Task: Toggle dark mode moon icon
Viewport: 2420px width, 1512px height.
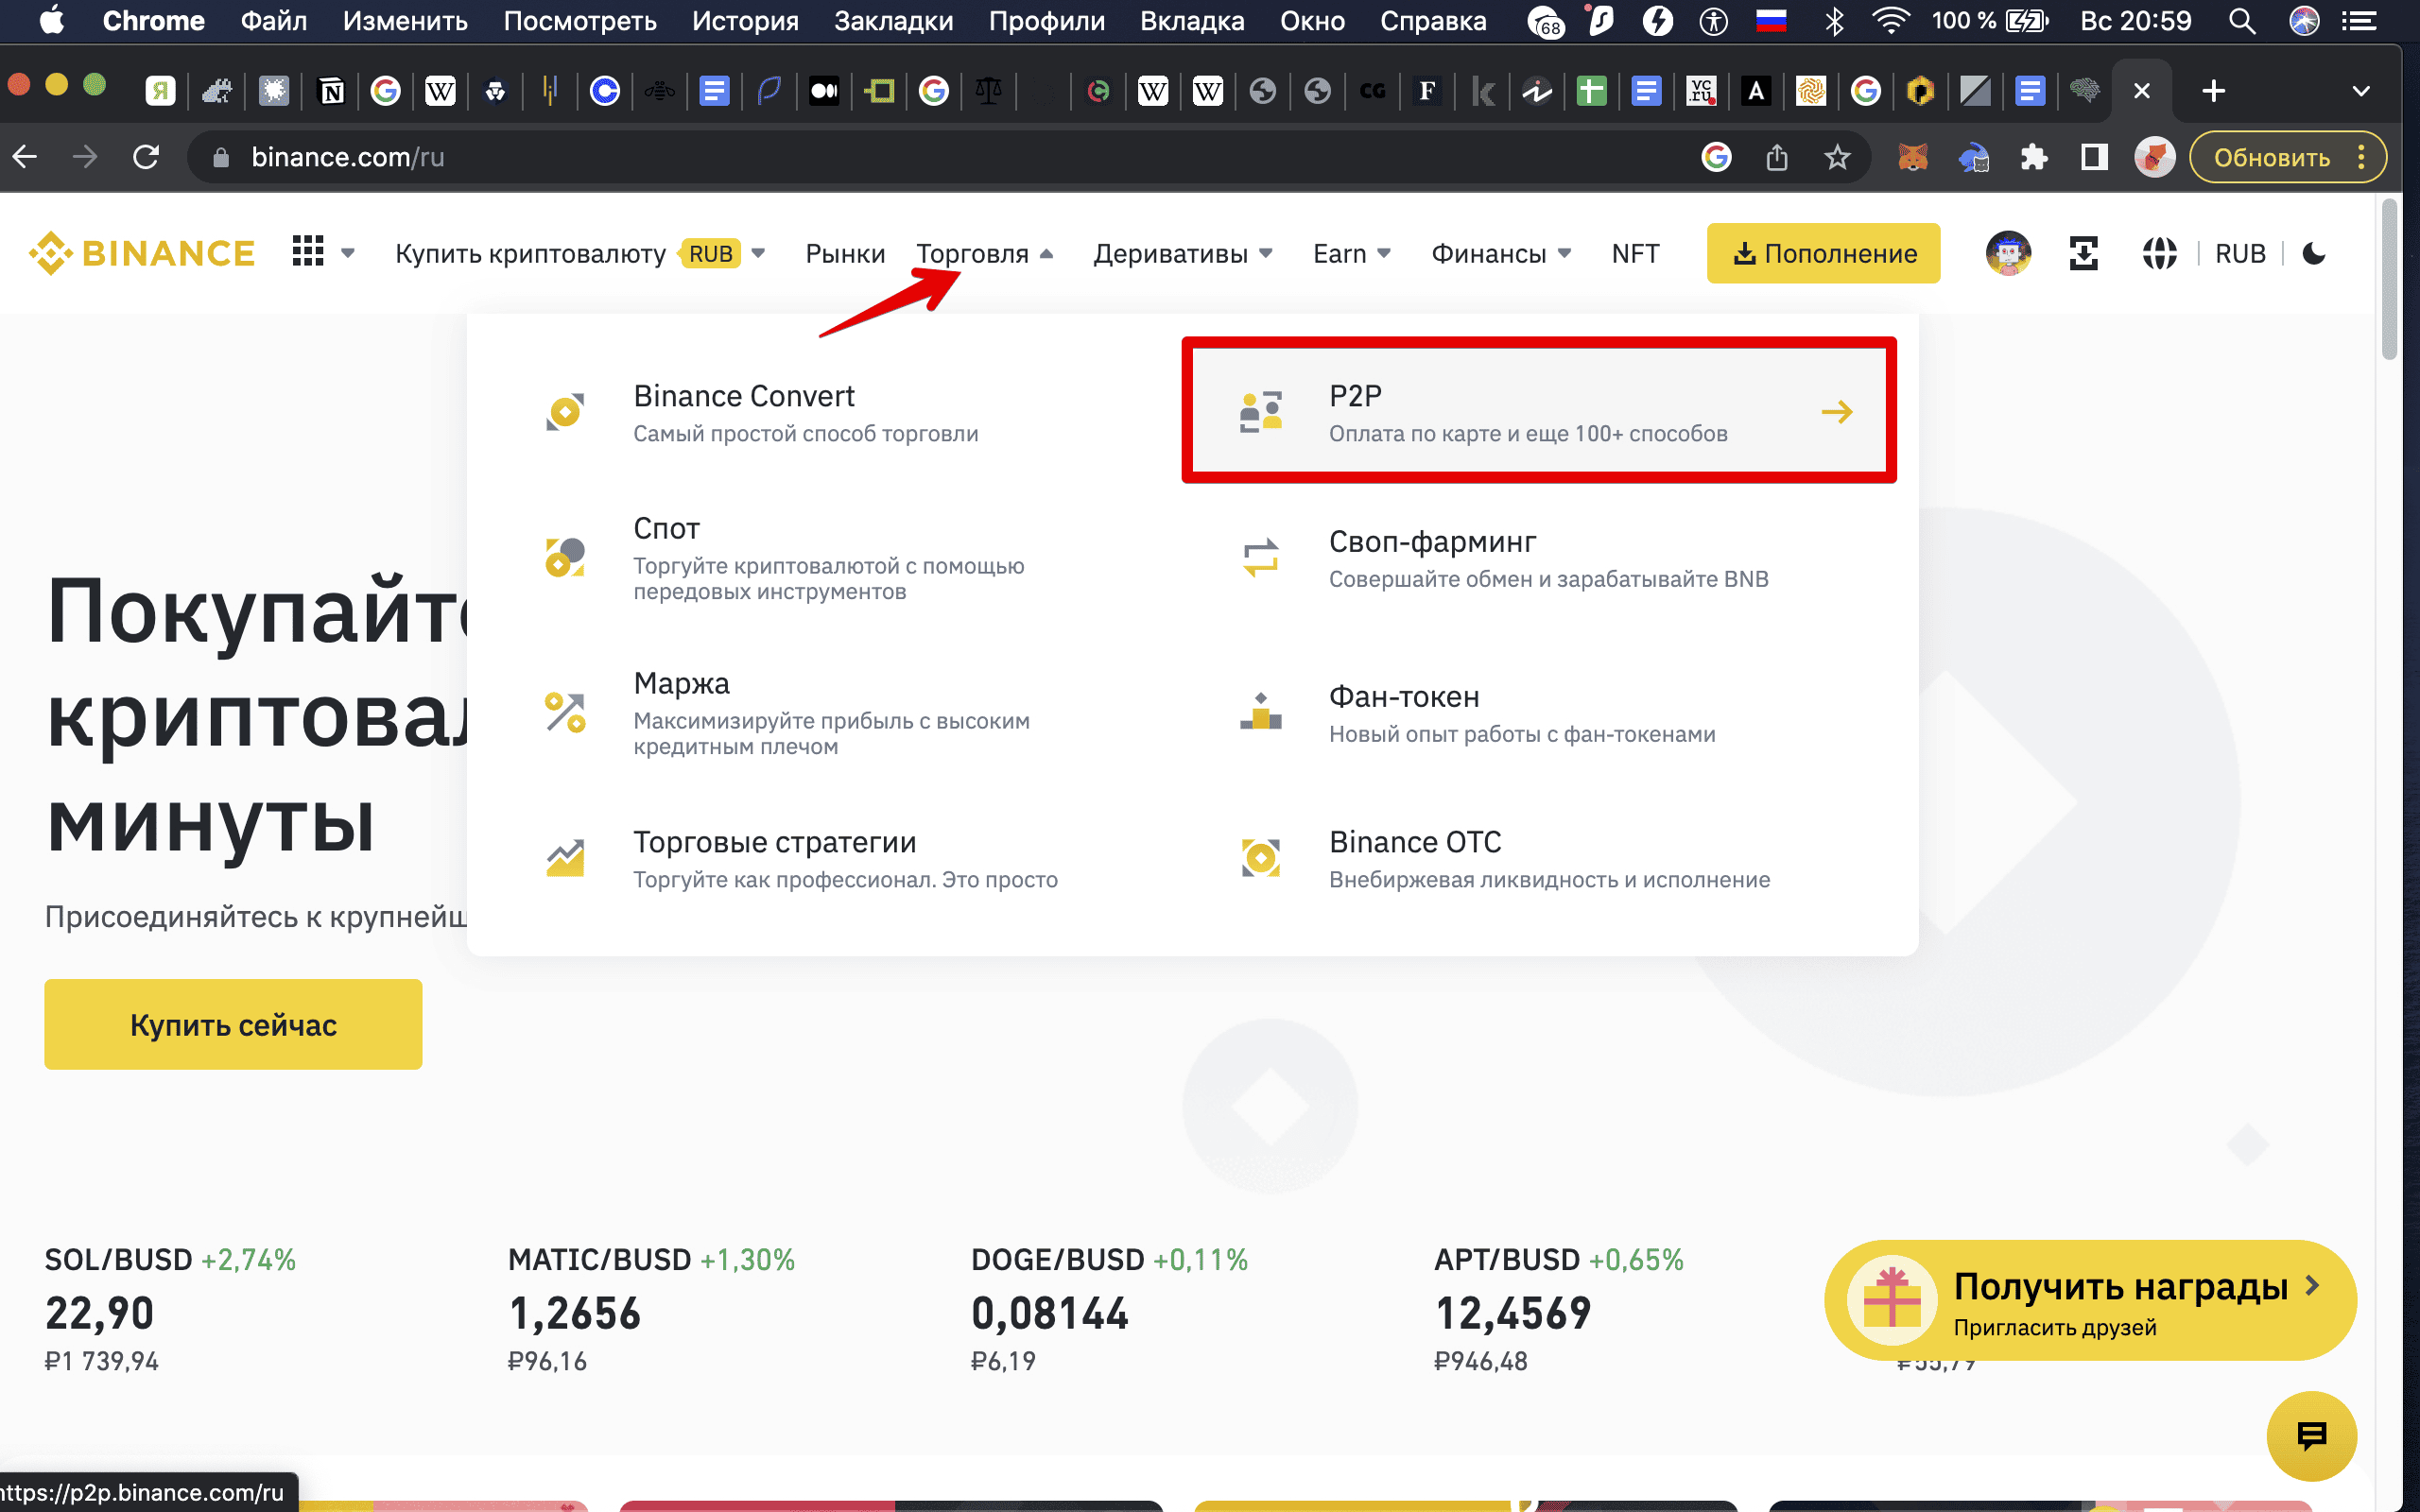Action: click(2314, 254)
